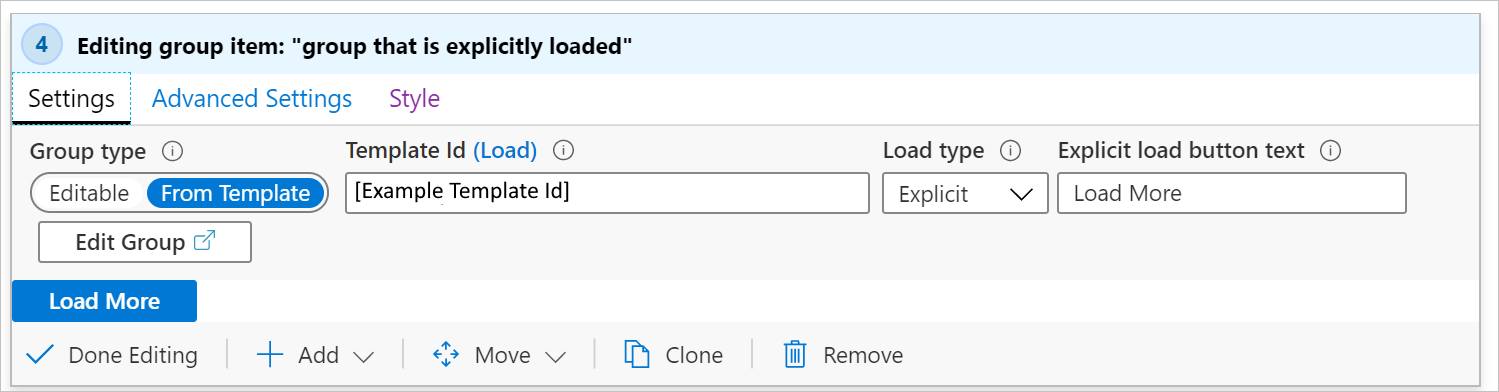1499x392 pixels.
Task: Click the Group type info icon
Action: tap(172, 151)
